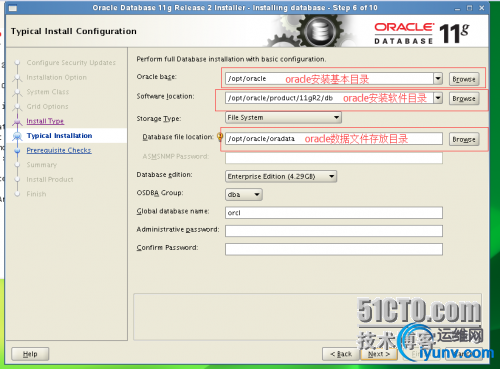500x369 pixels.
Task: Click the Help button
Action: pos(30,354)
